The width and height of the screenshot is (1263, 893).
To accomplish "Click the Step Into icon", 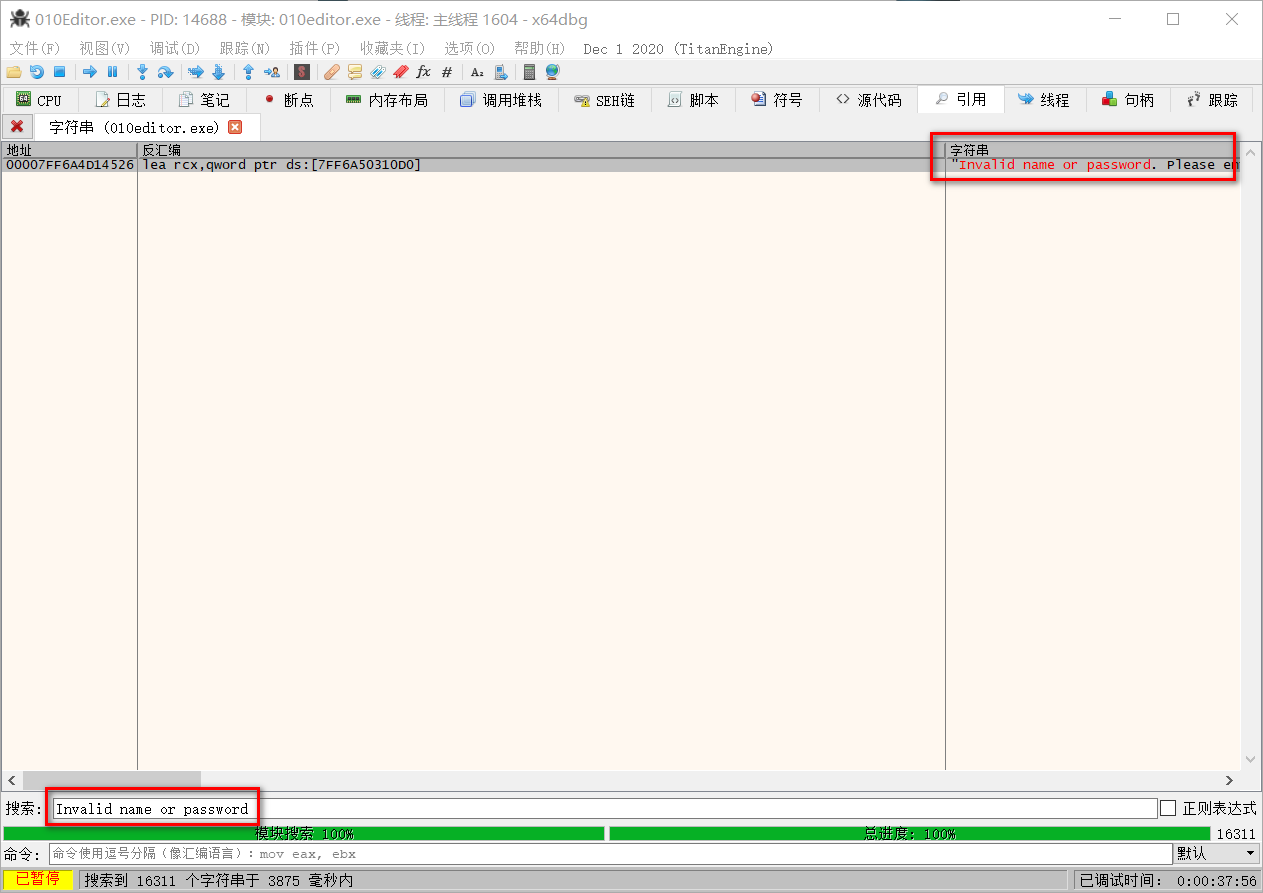I will 142,72.
